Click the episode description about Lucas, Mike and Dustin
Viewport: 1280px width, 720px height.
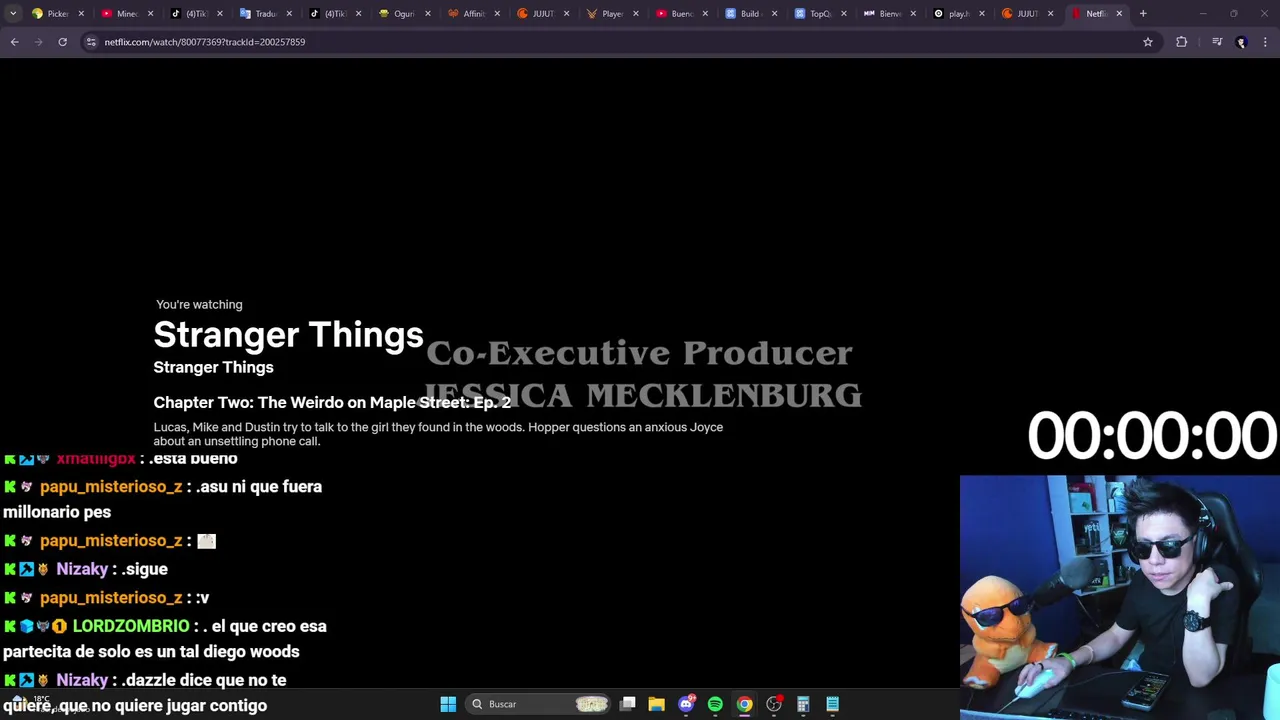pos(438,434)
